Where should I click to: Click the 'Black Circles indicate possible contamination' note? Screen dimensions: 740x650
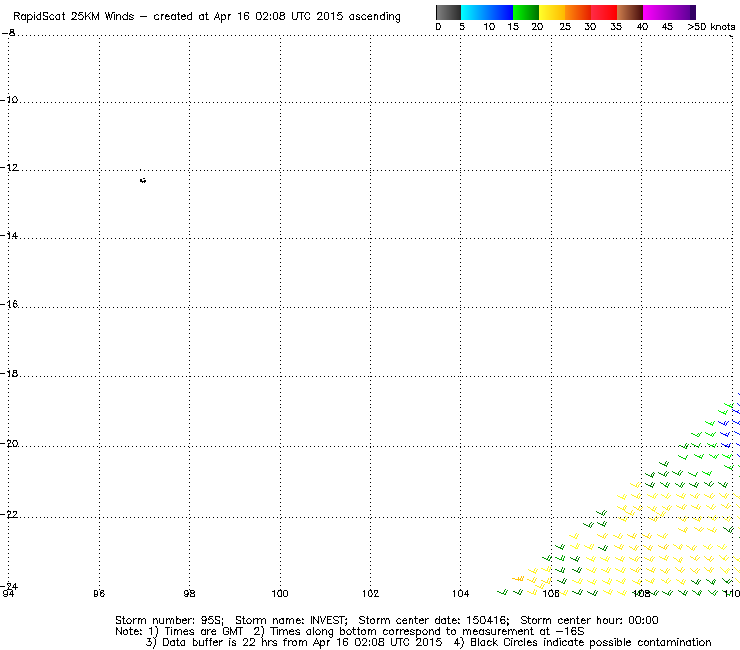pyautogui.click(x=591, y=642)
